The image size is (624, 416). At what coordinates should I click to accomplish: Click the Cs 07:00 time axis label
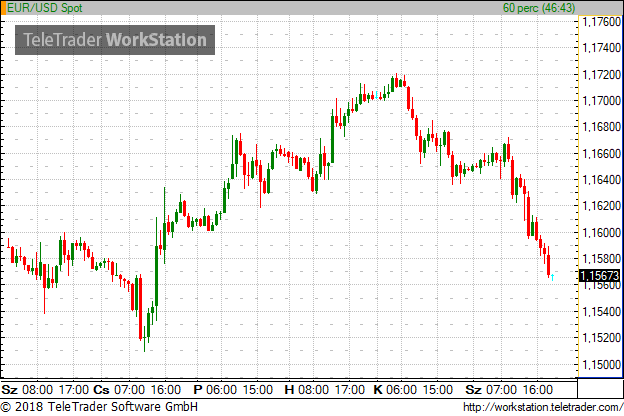119,389
